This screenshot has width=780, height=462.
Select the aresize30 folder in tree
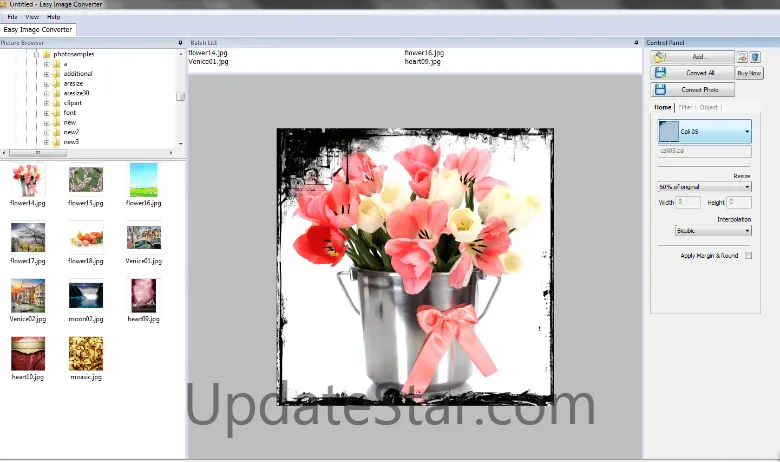coord(76,93)
